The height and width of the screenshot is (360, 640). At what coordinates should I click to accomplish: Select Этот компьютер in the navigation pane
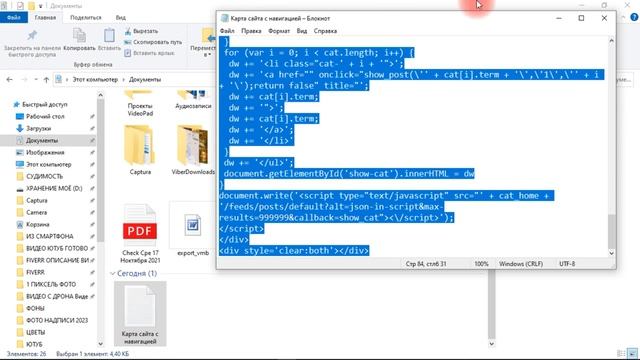(x=49, y=164)
